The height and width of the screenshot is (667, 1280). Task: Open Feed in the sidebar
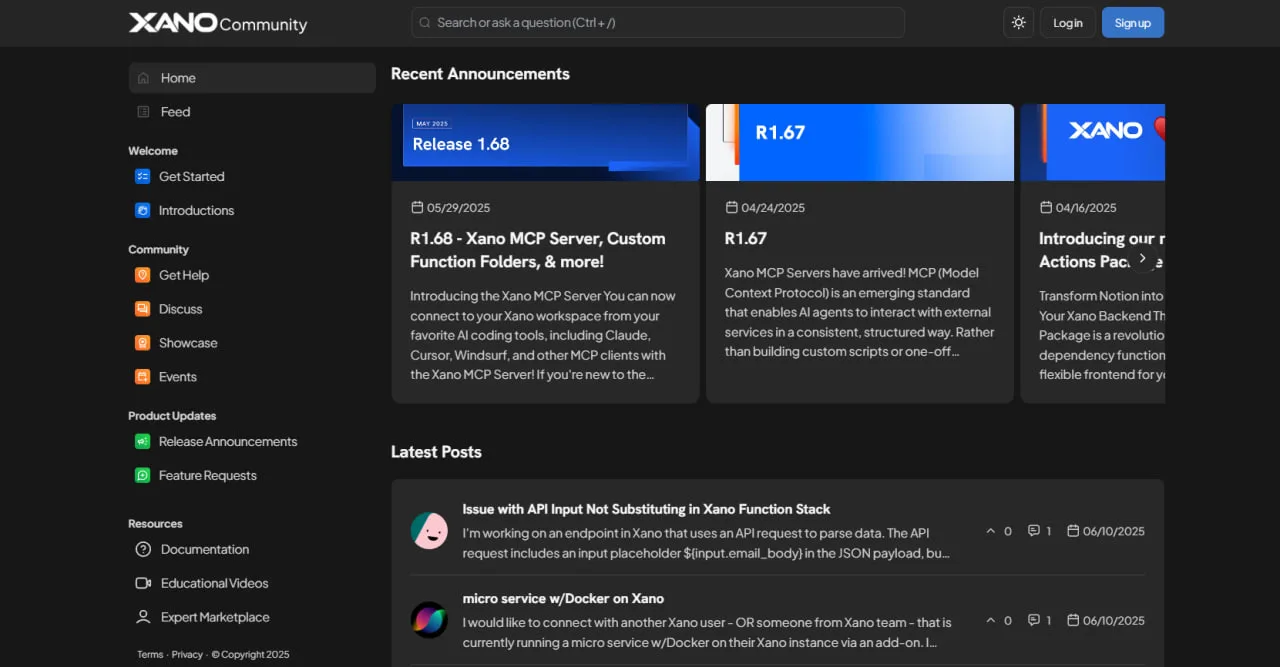[x=252, y=112]
